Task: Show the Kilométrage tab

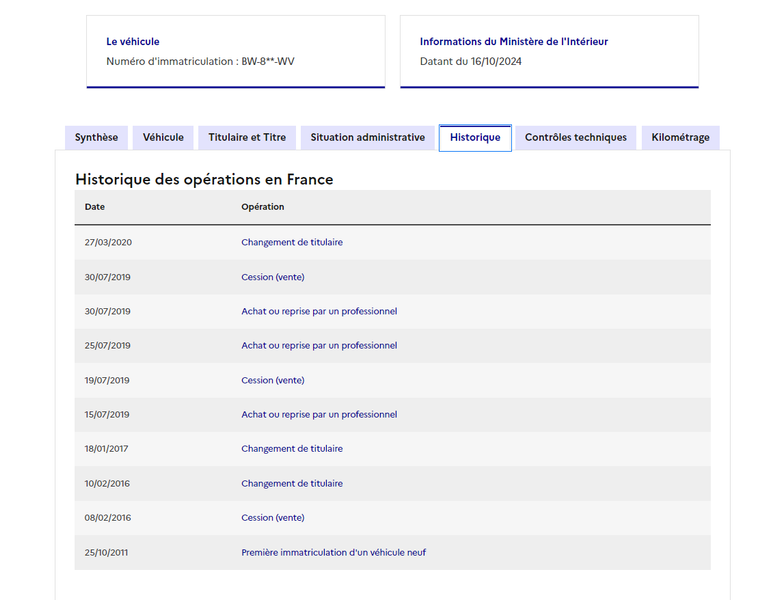Action: (x=680, y=137)
